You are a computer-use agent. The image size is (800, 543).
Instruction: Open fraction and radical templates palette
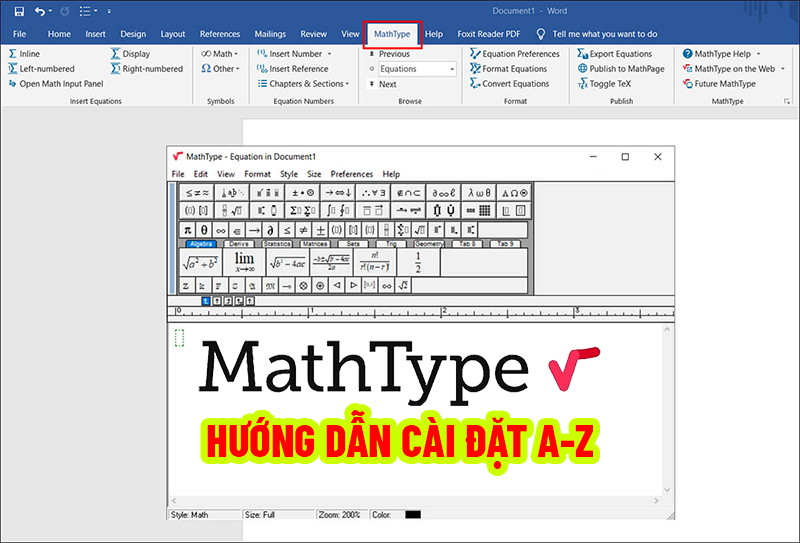(232, 210)
